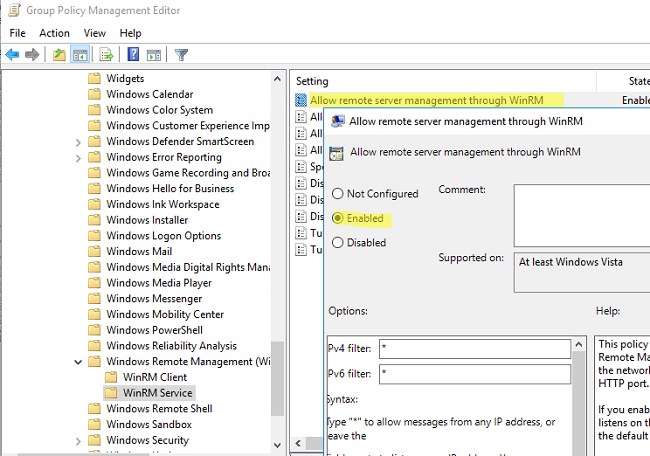Click the Group Policy Management Editor title icon
The height and width of the screenshot is (456, 650).
(15, 10)
